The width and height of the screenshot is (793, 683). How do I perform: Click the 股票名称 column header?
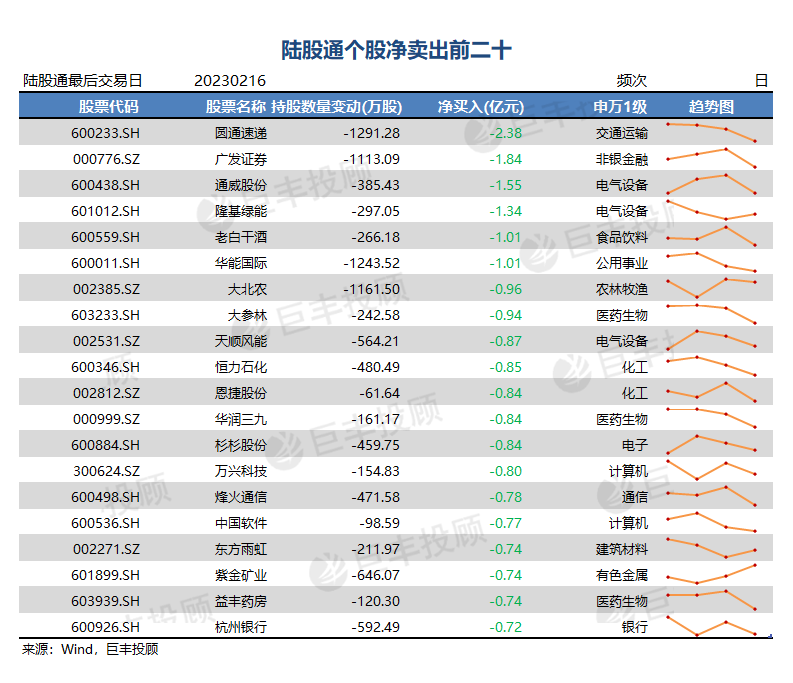point(236,107)
